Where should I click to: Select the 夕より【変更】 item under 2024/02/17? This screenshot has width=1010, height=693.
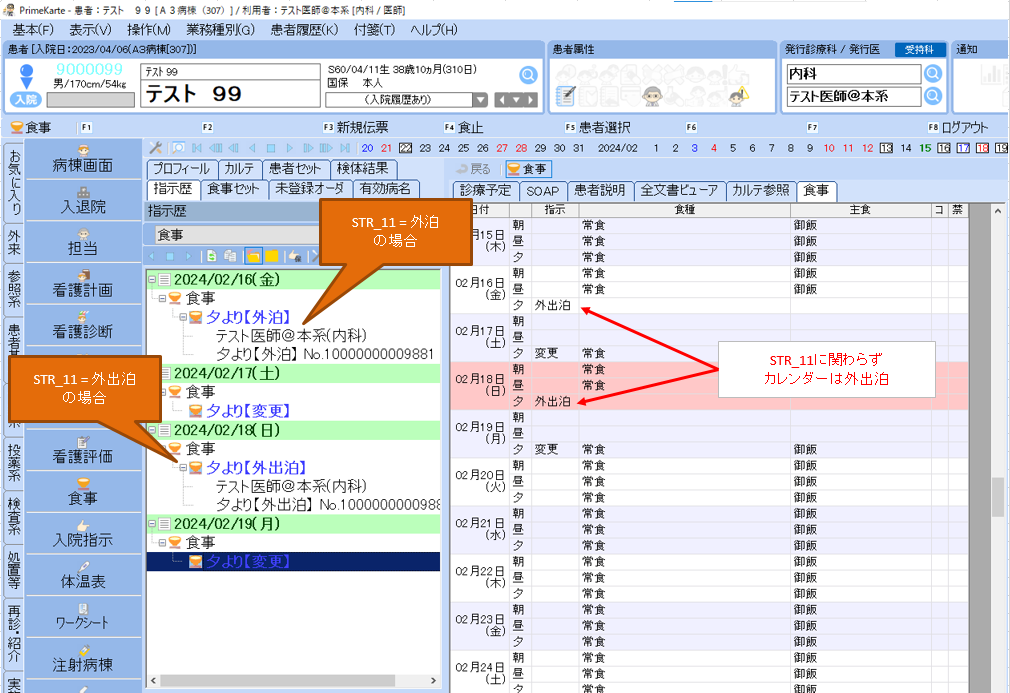248,411
